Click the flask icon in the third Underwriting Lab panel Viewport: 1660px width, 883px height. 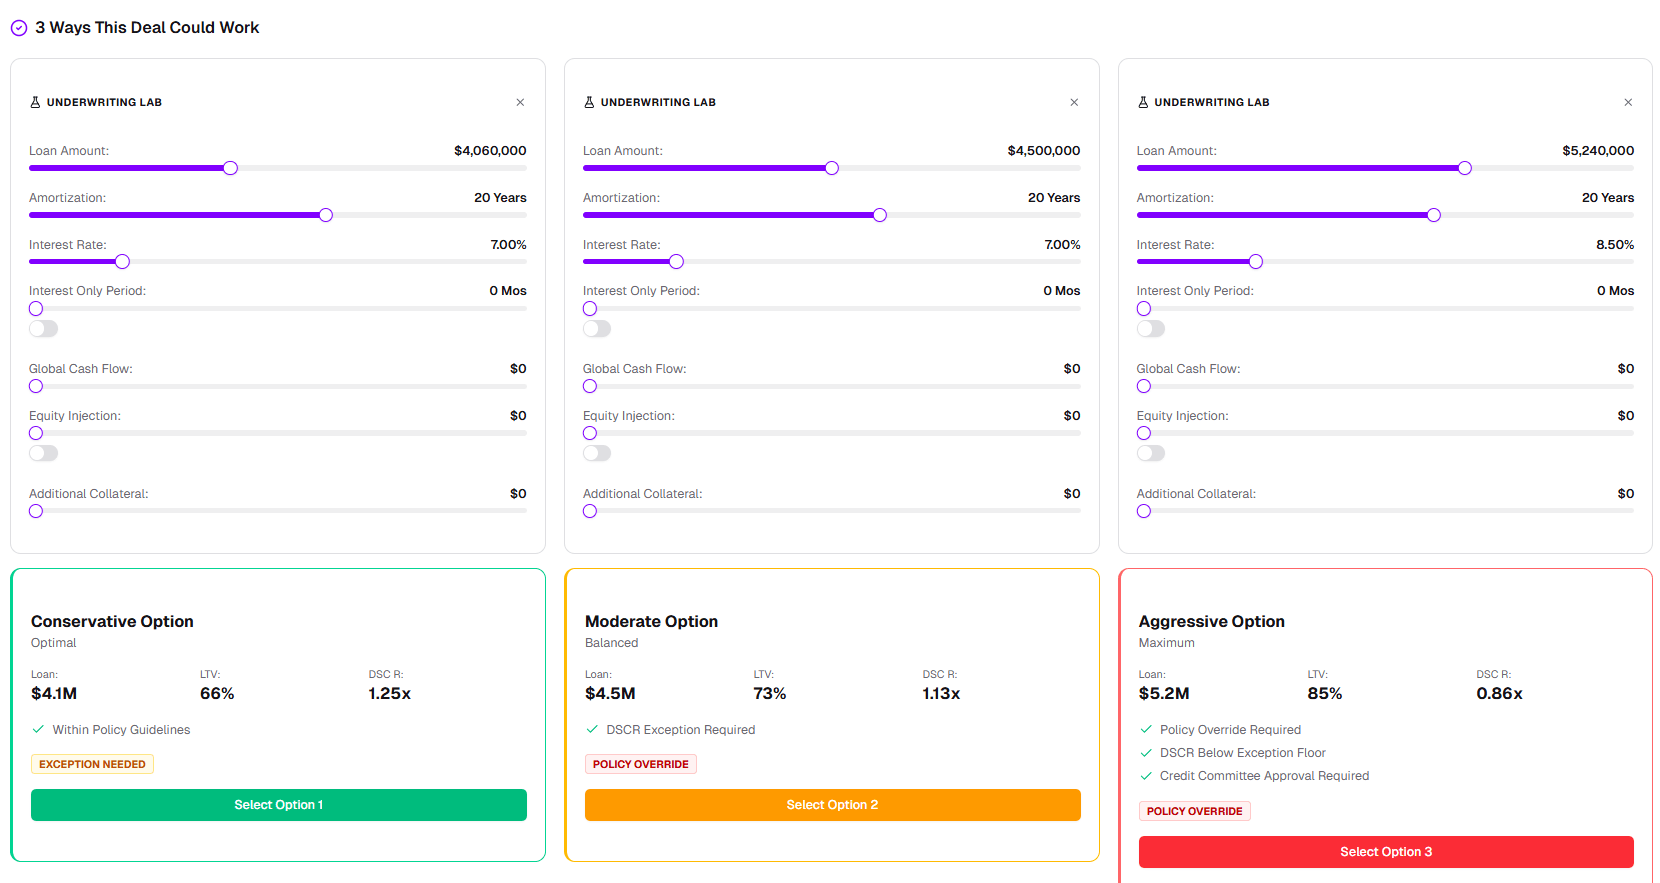pos(1143,102)
